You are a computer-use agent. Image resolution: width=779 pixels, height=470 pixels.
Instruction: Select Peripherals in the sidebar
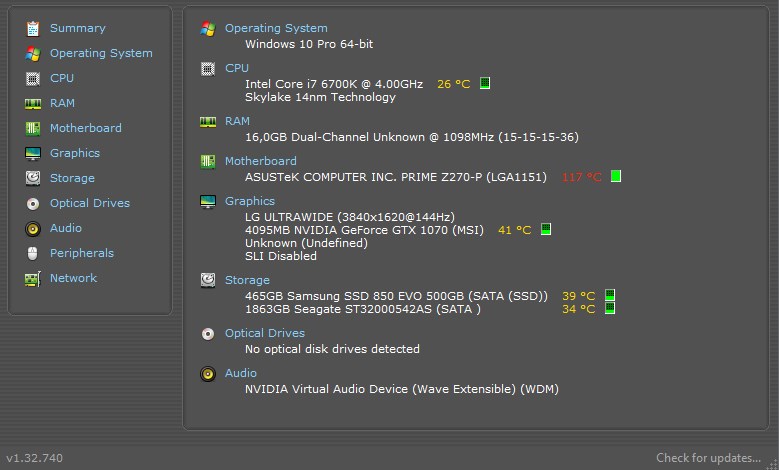coord(82,253)
